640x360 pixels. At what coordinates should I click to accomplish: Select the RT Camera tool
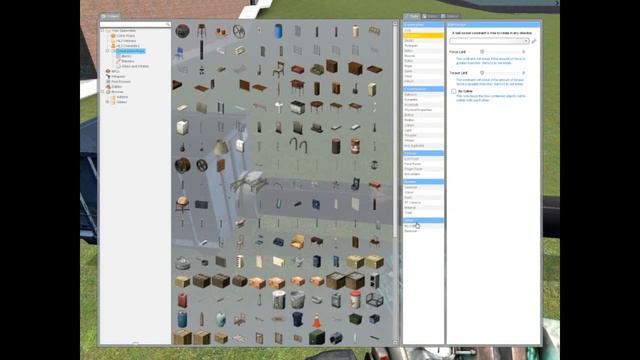coord(423,202)
